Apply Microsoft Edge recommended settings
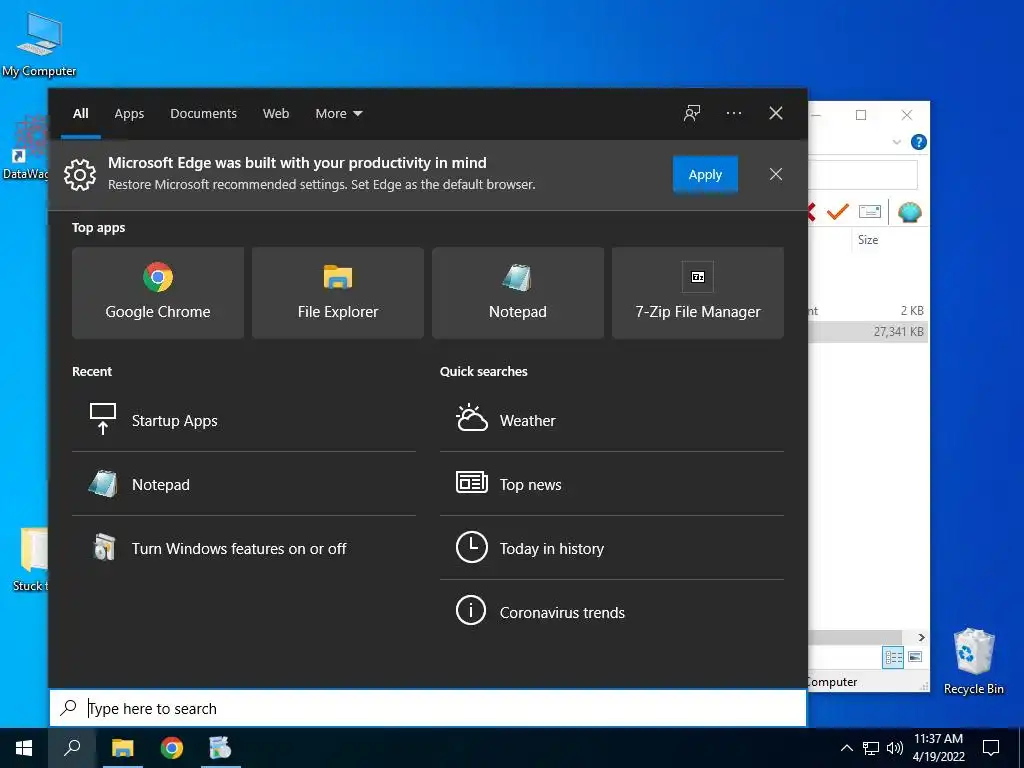1024x768 pixels. 705,174
